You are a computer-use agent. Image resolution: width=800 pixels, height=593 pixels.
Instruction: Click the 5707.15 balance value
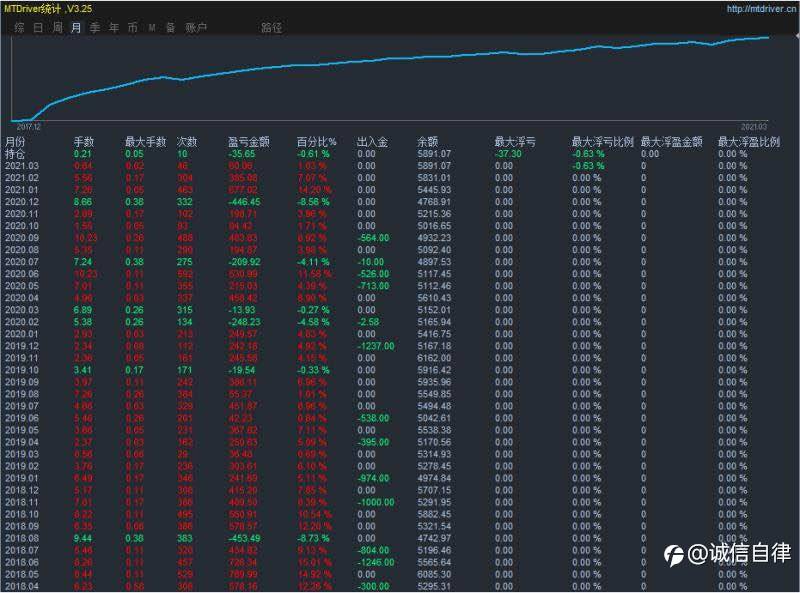pos(434,490)
